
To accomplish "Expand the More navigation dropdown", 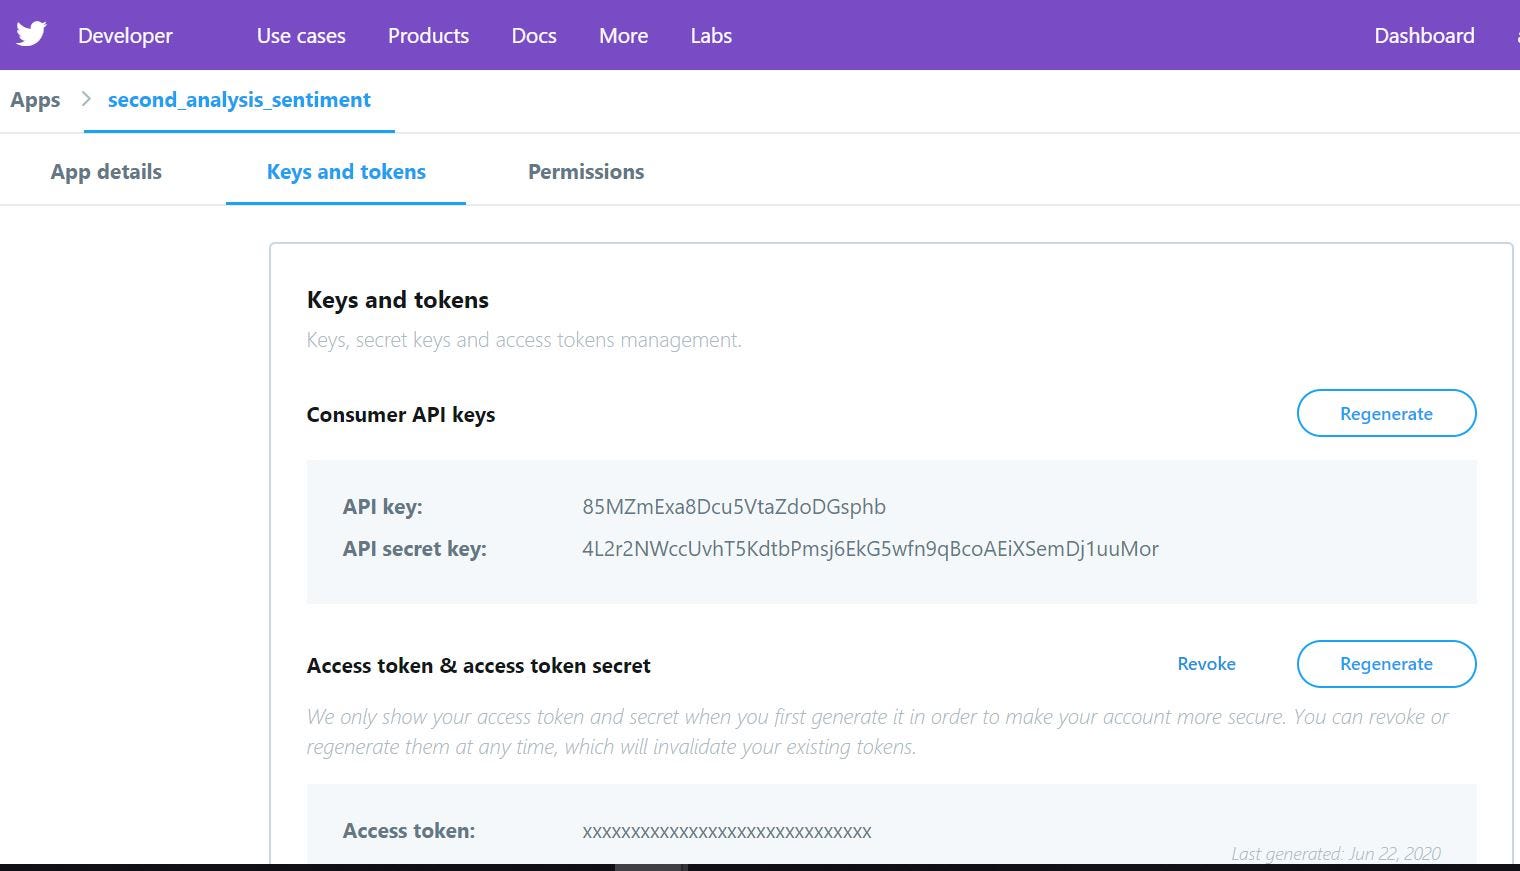I will point(622,35).
